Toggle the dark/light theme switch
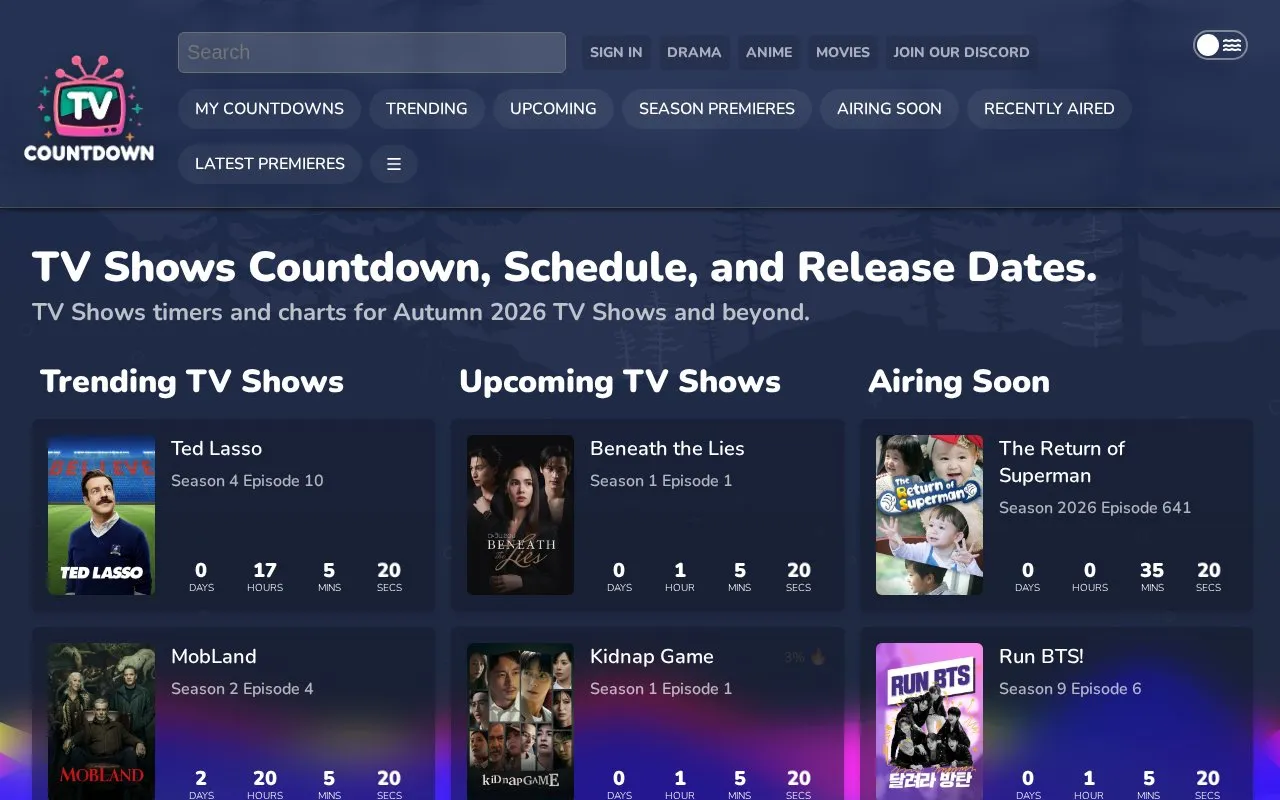 coord(1220,45)
